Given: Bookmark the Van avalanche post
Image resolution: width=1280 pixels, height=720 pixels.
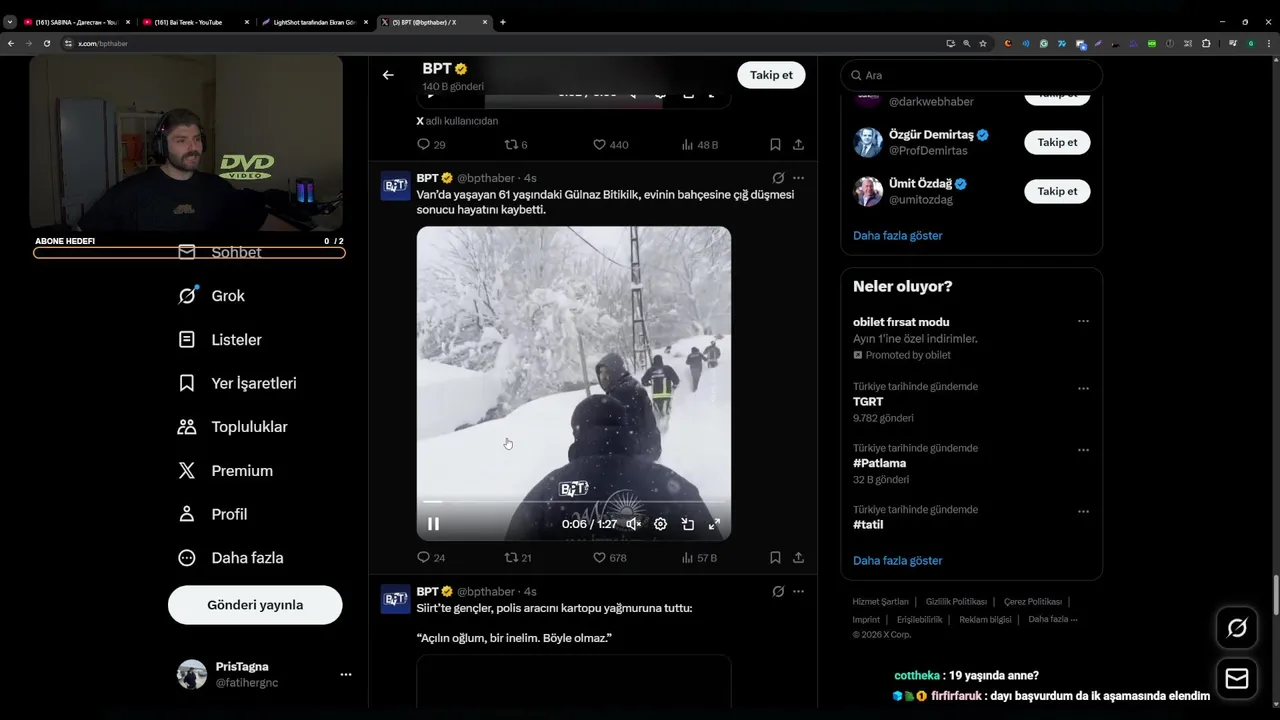Looking at the screenshot, I should tap(775, 558).
